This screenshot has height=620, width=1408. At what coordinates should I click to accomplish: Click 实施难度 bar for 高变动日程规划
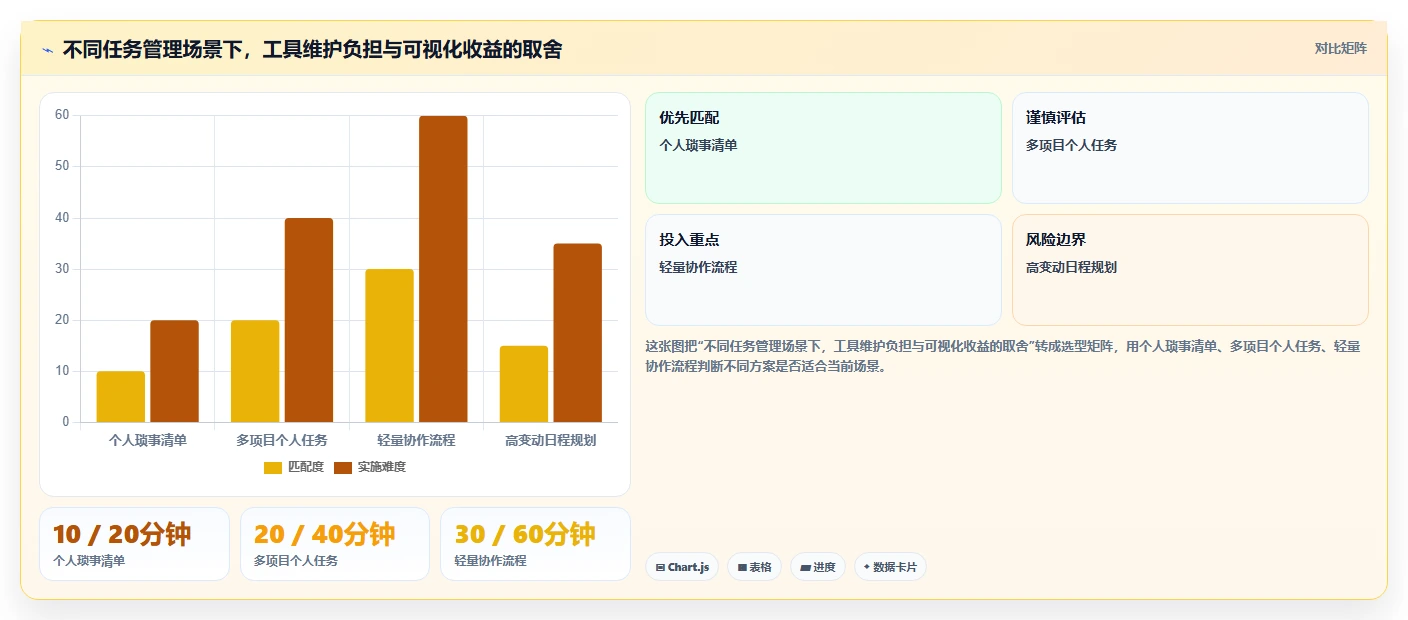(578, 333)
